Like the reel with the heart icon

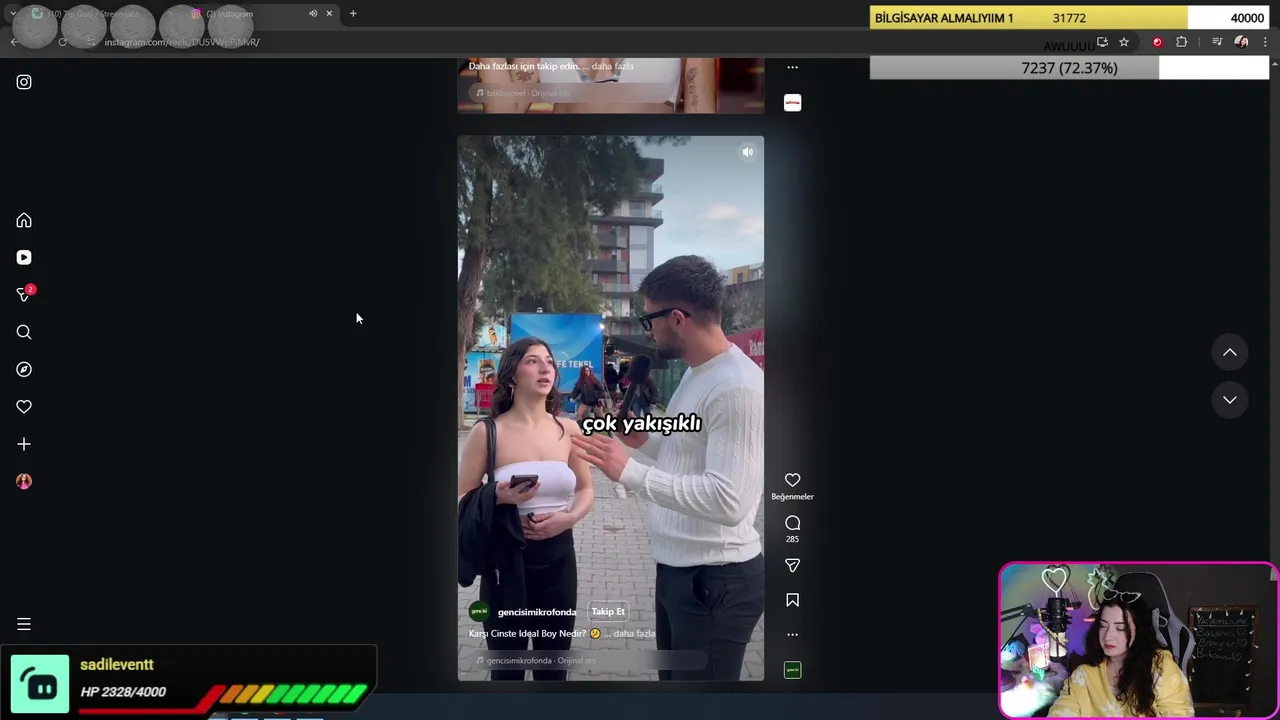[x=792, y=480]
